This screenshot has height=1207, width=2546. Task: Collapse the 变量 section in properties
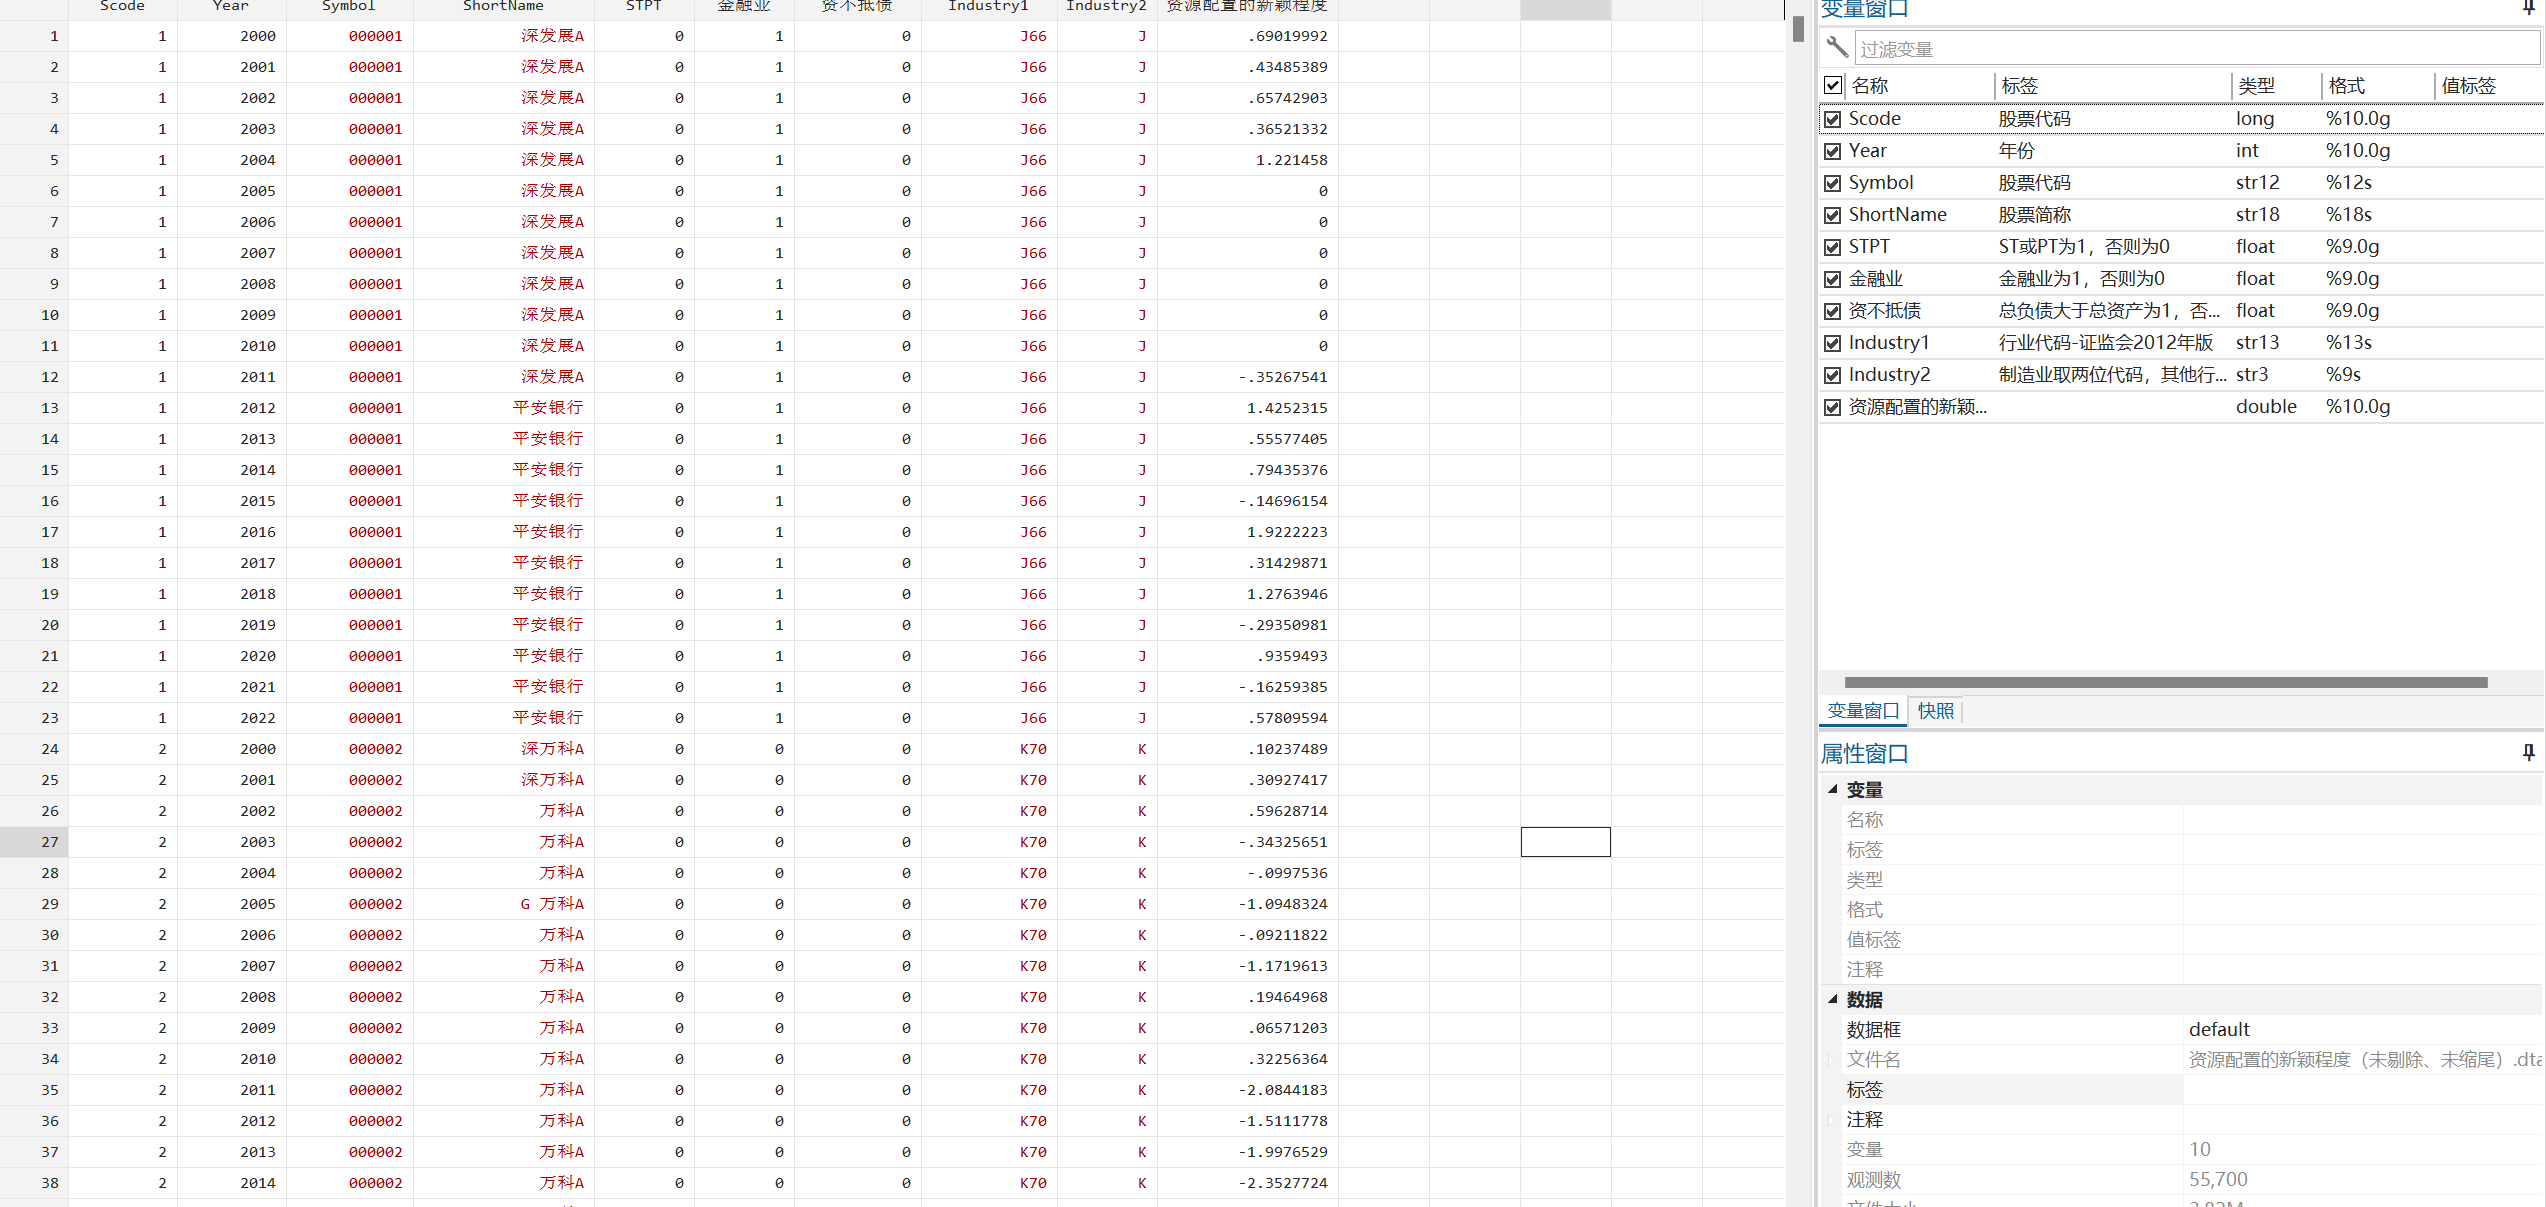[x=1833, y=789]
